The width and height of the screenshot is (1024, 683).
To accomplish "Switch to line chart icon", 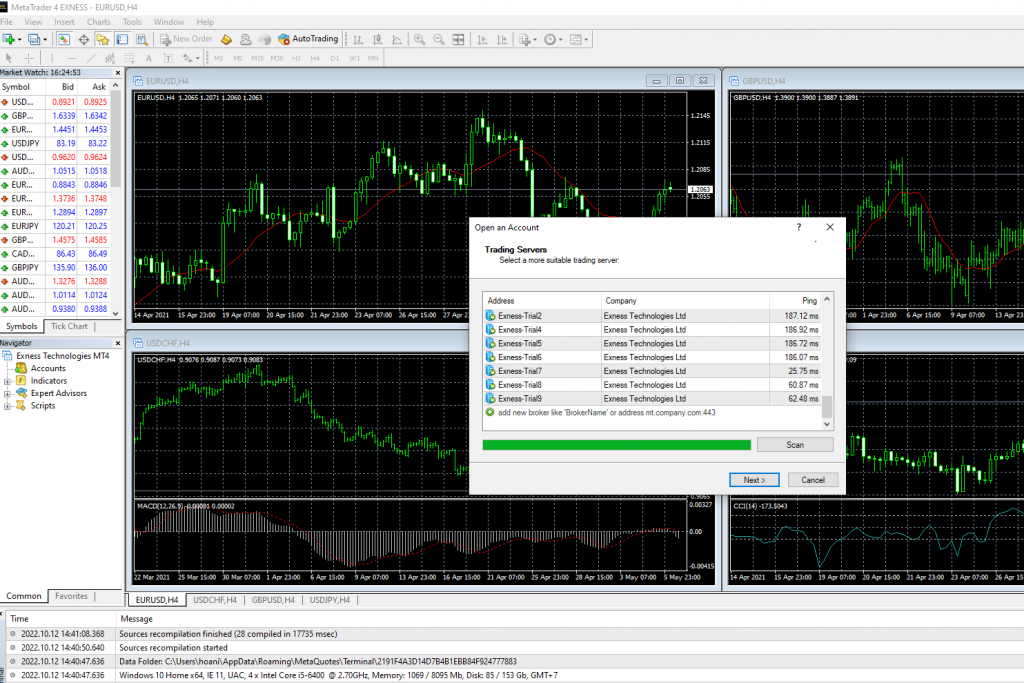I will pos(396,39).
